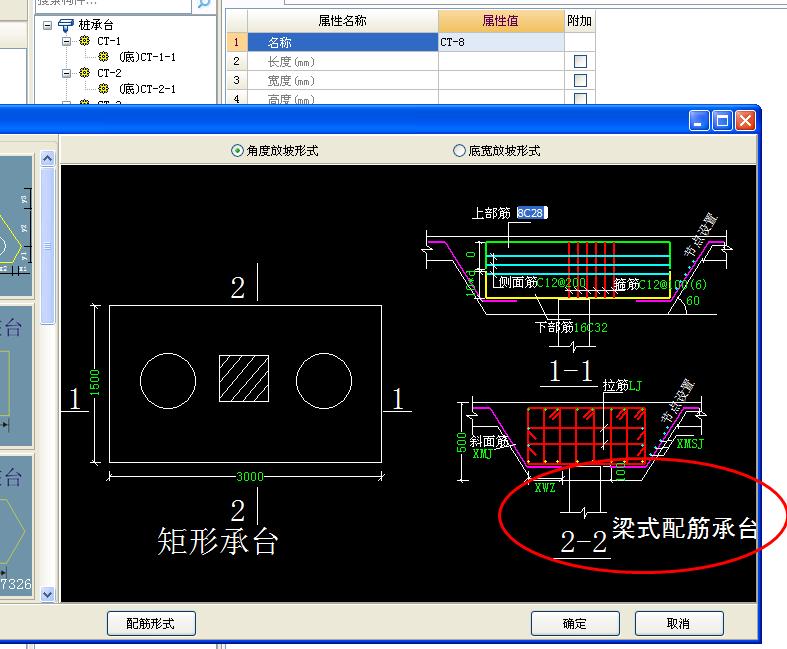Edit the 3000 length dimension

[x=250, y=476]
